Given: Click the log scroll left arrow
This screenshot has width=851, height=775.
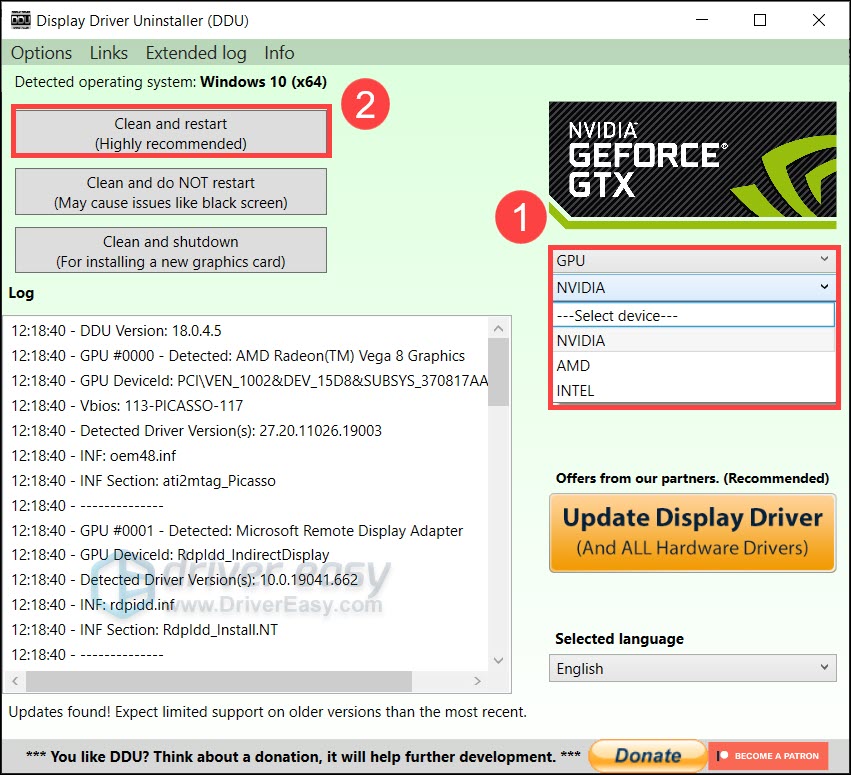Looking at the screenshot, I should pos(15,681).
